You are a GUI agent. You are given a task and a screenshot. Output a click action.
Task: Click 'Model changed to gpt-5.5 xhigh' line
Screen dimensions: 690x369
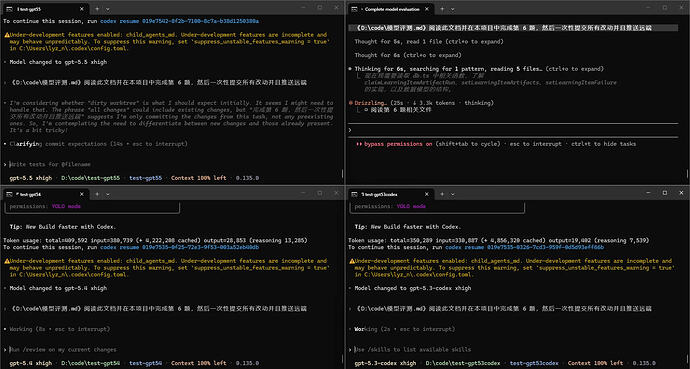(58, 62)
